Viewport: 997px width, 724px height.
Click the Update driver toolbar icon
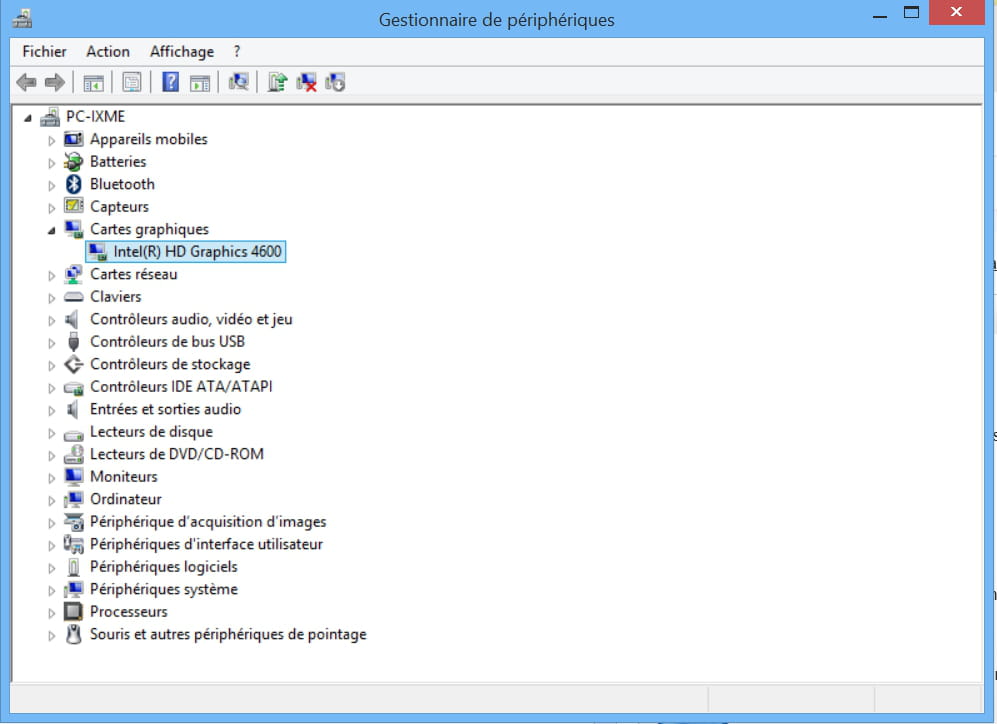(277, 82)
